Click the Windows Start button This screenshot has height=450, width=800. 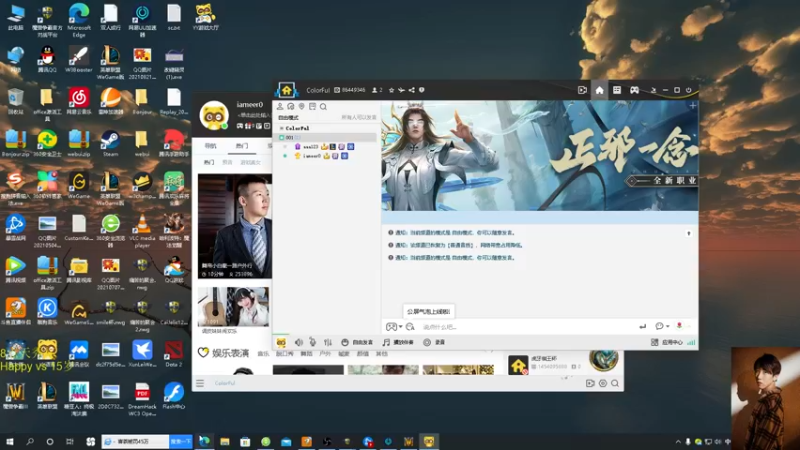(10, 441)
